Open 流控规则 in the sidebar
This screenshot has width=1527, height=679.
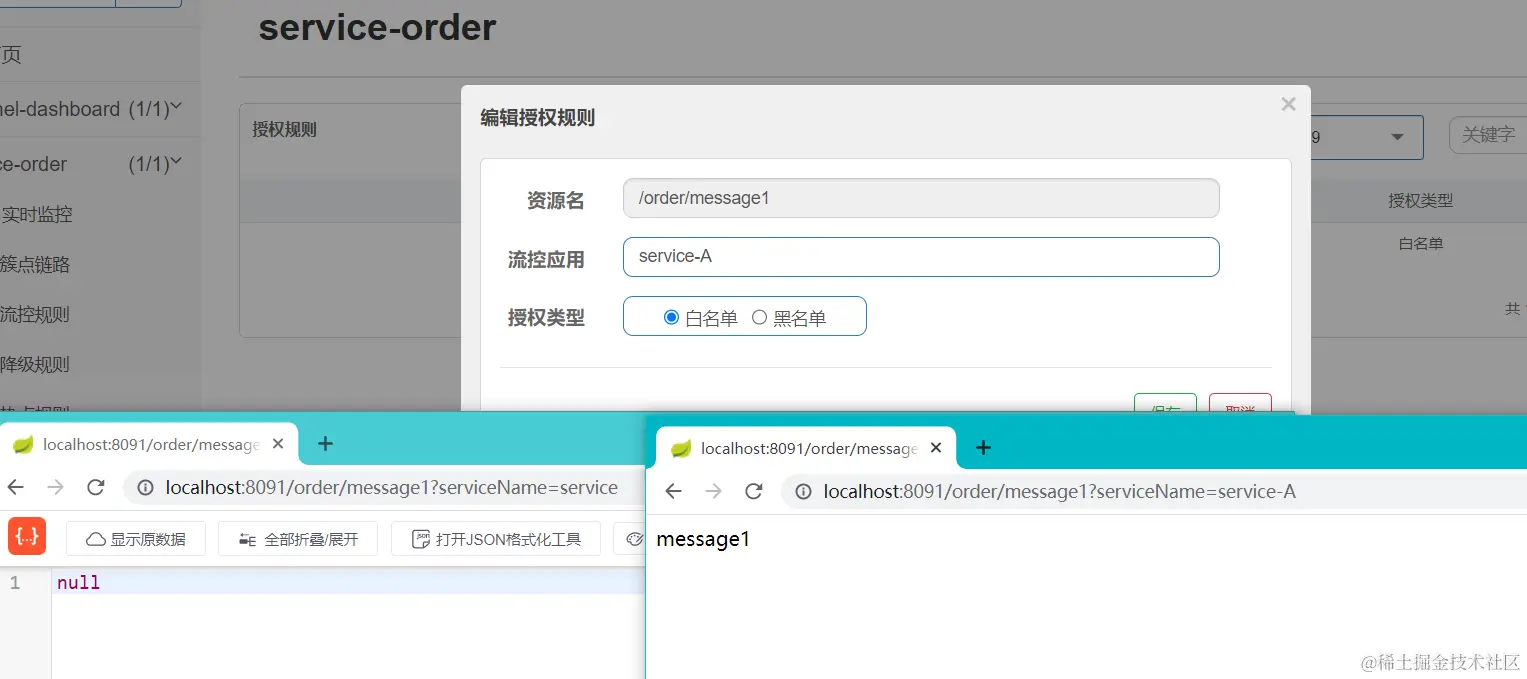pos(35,314)
